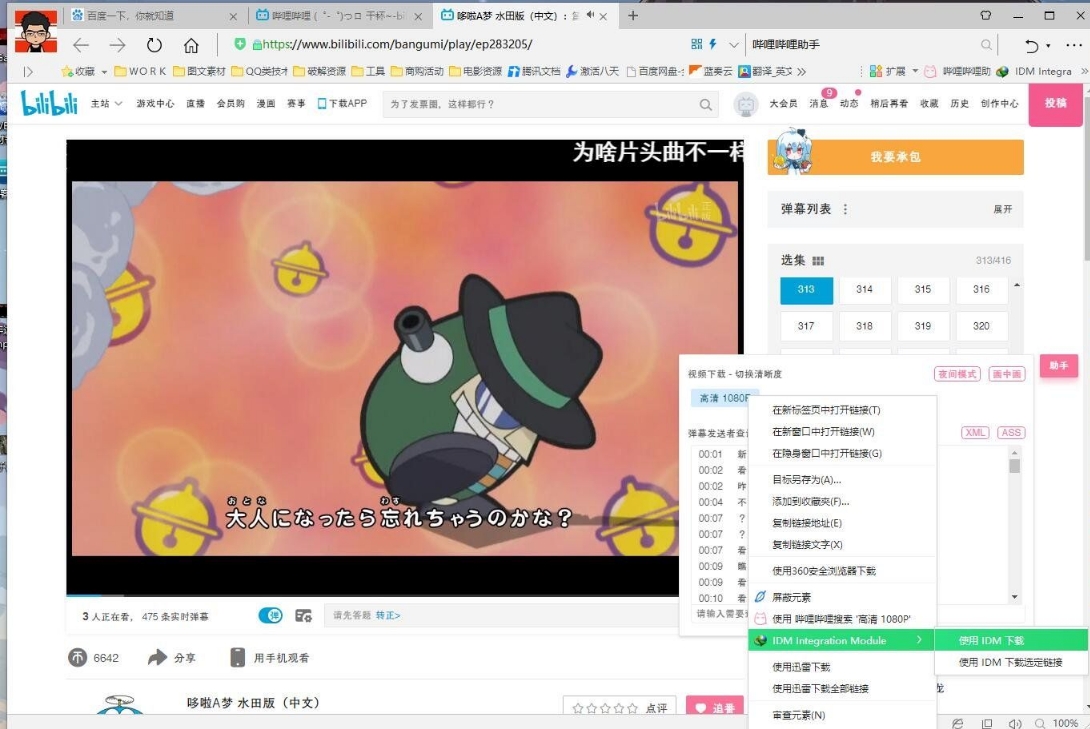Viewport: 1090px width, 729px height.
Task: Click the bilibili logo
Action: click(49, 103)
